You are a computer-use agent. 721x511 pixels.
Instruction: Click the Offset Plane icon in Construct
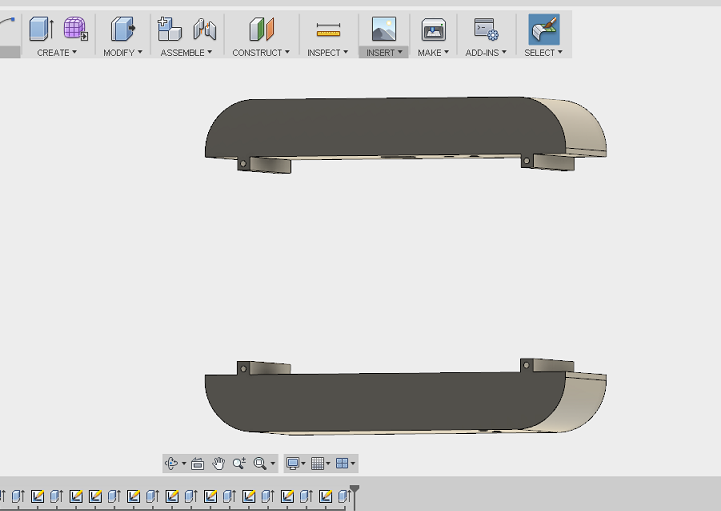[261, 29]
